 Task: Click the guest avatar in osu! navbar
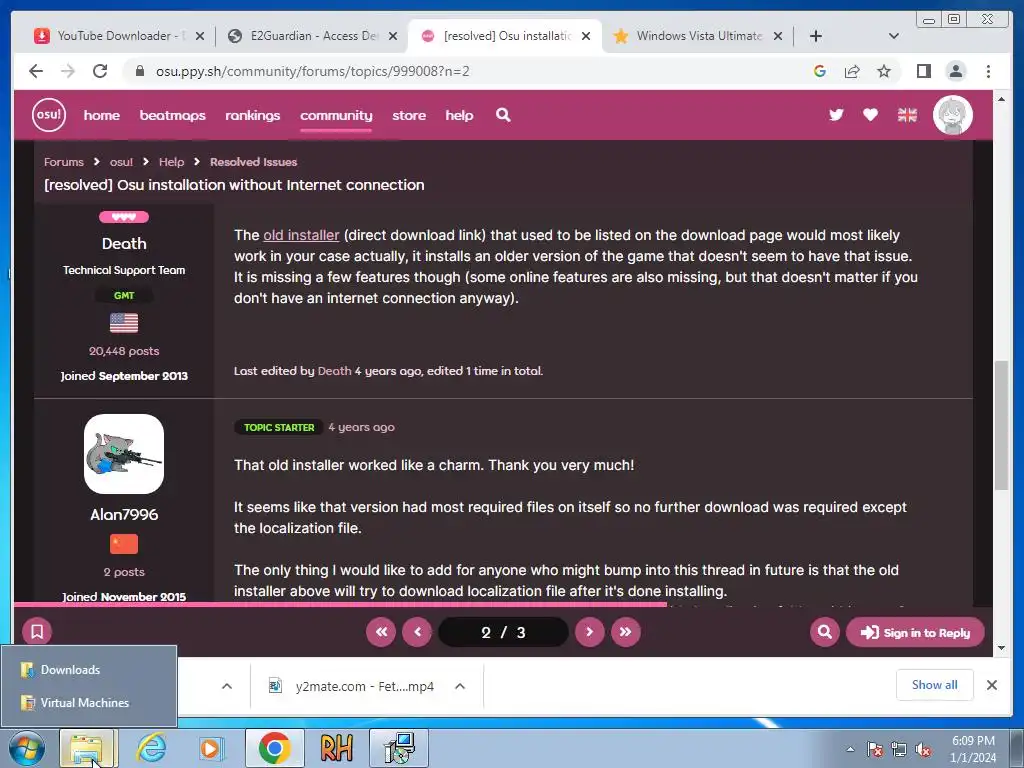point(953,115)
